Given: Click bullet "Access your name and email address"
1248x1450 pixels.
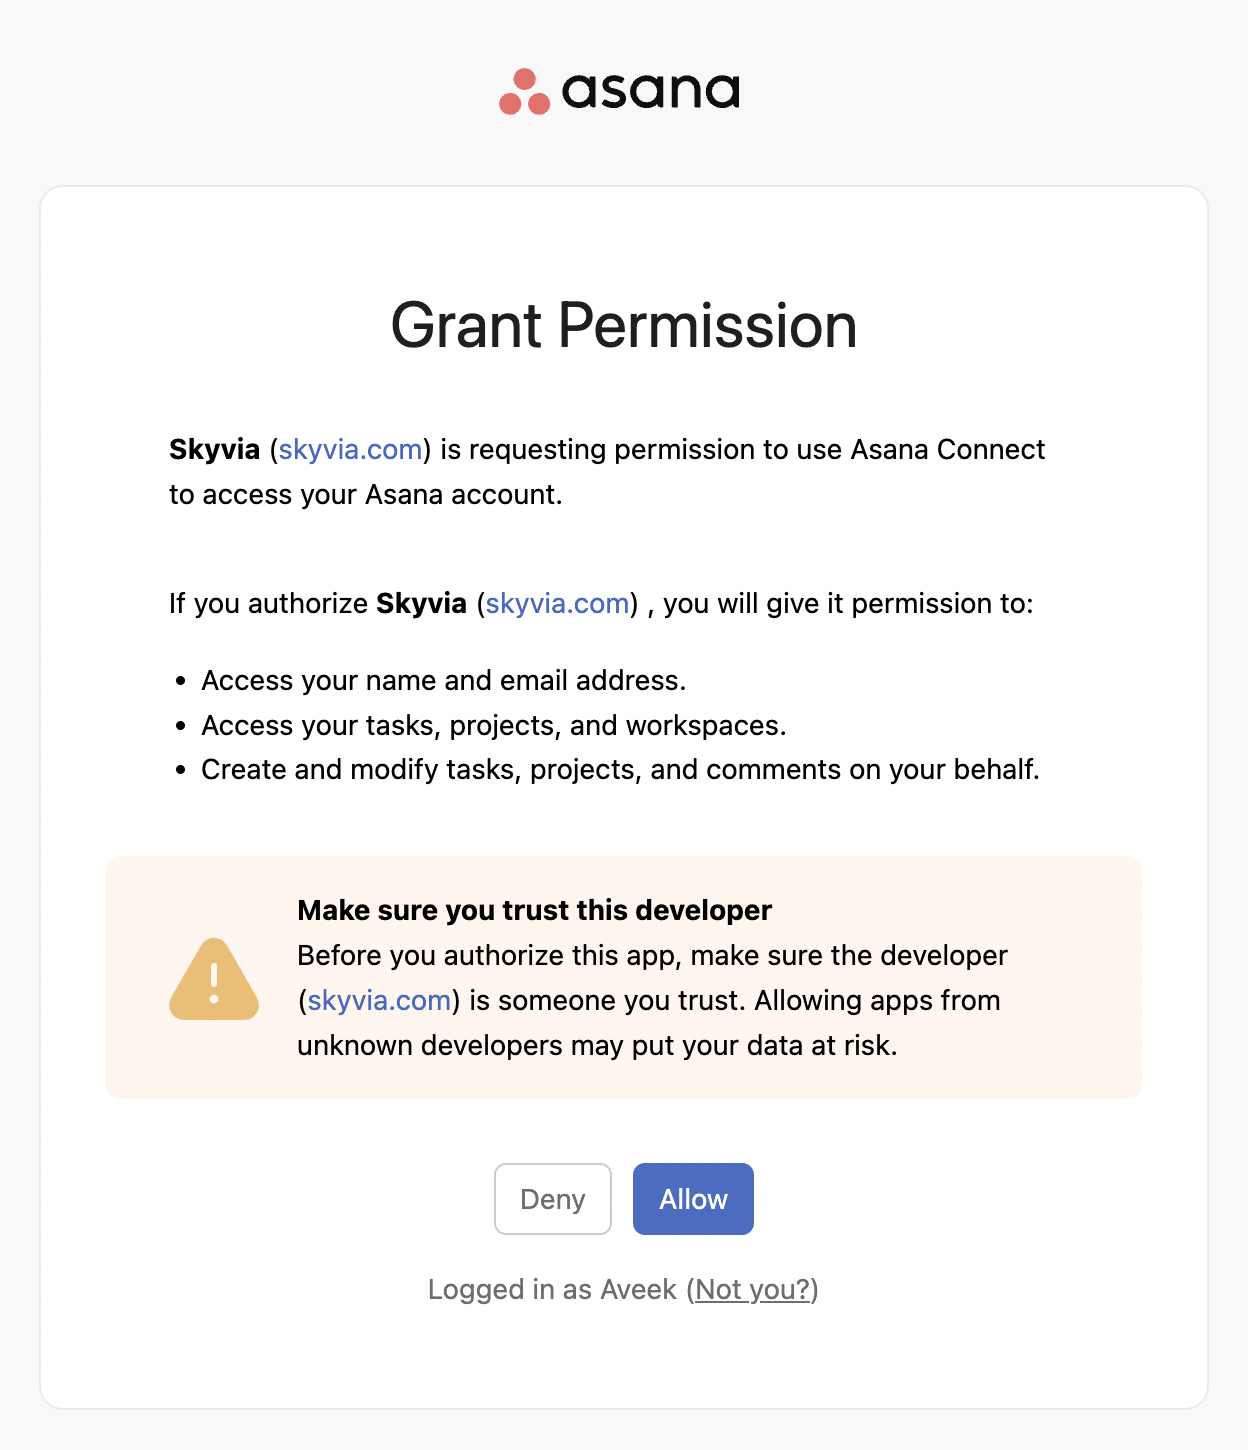Looking at the screenshot, I should [443, 681].
